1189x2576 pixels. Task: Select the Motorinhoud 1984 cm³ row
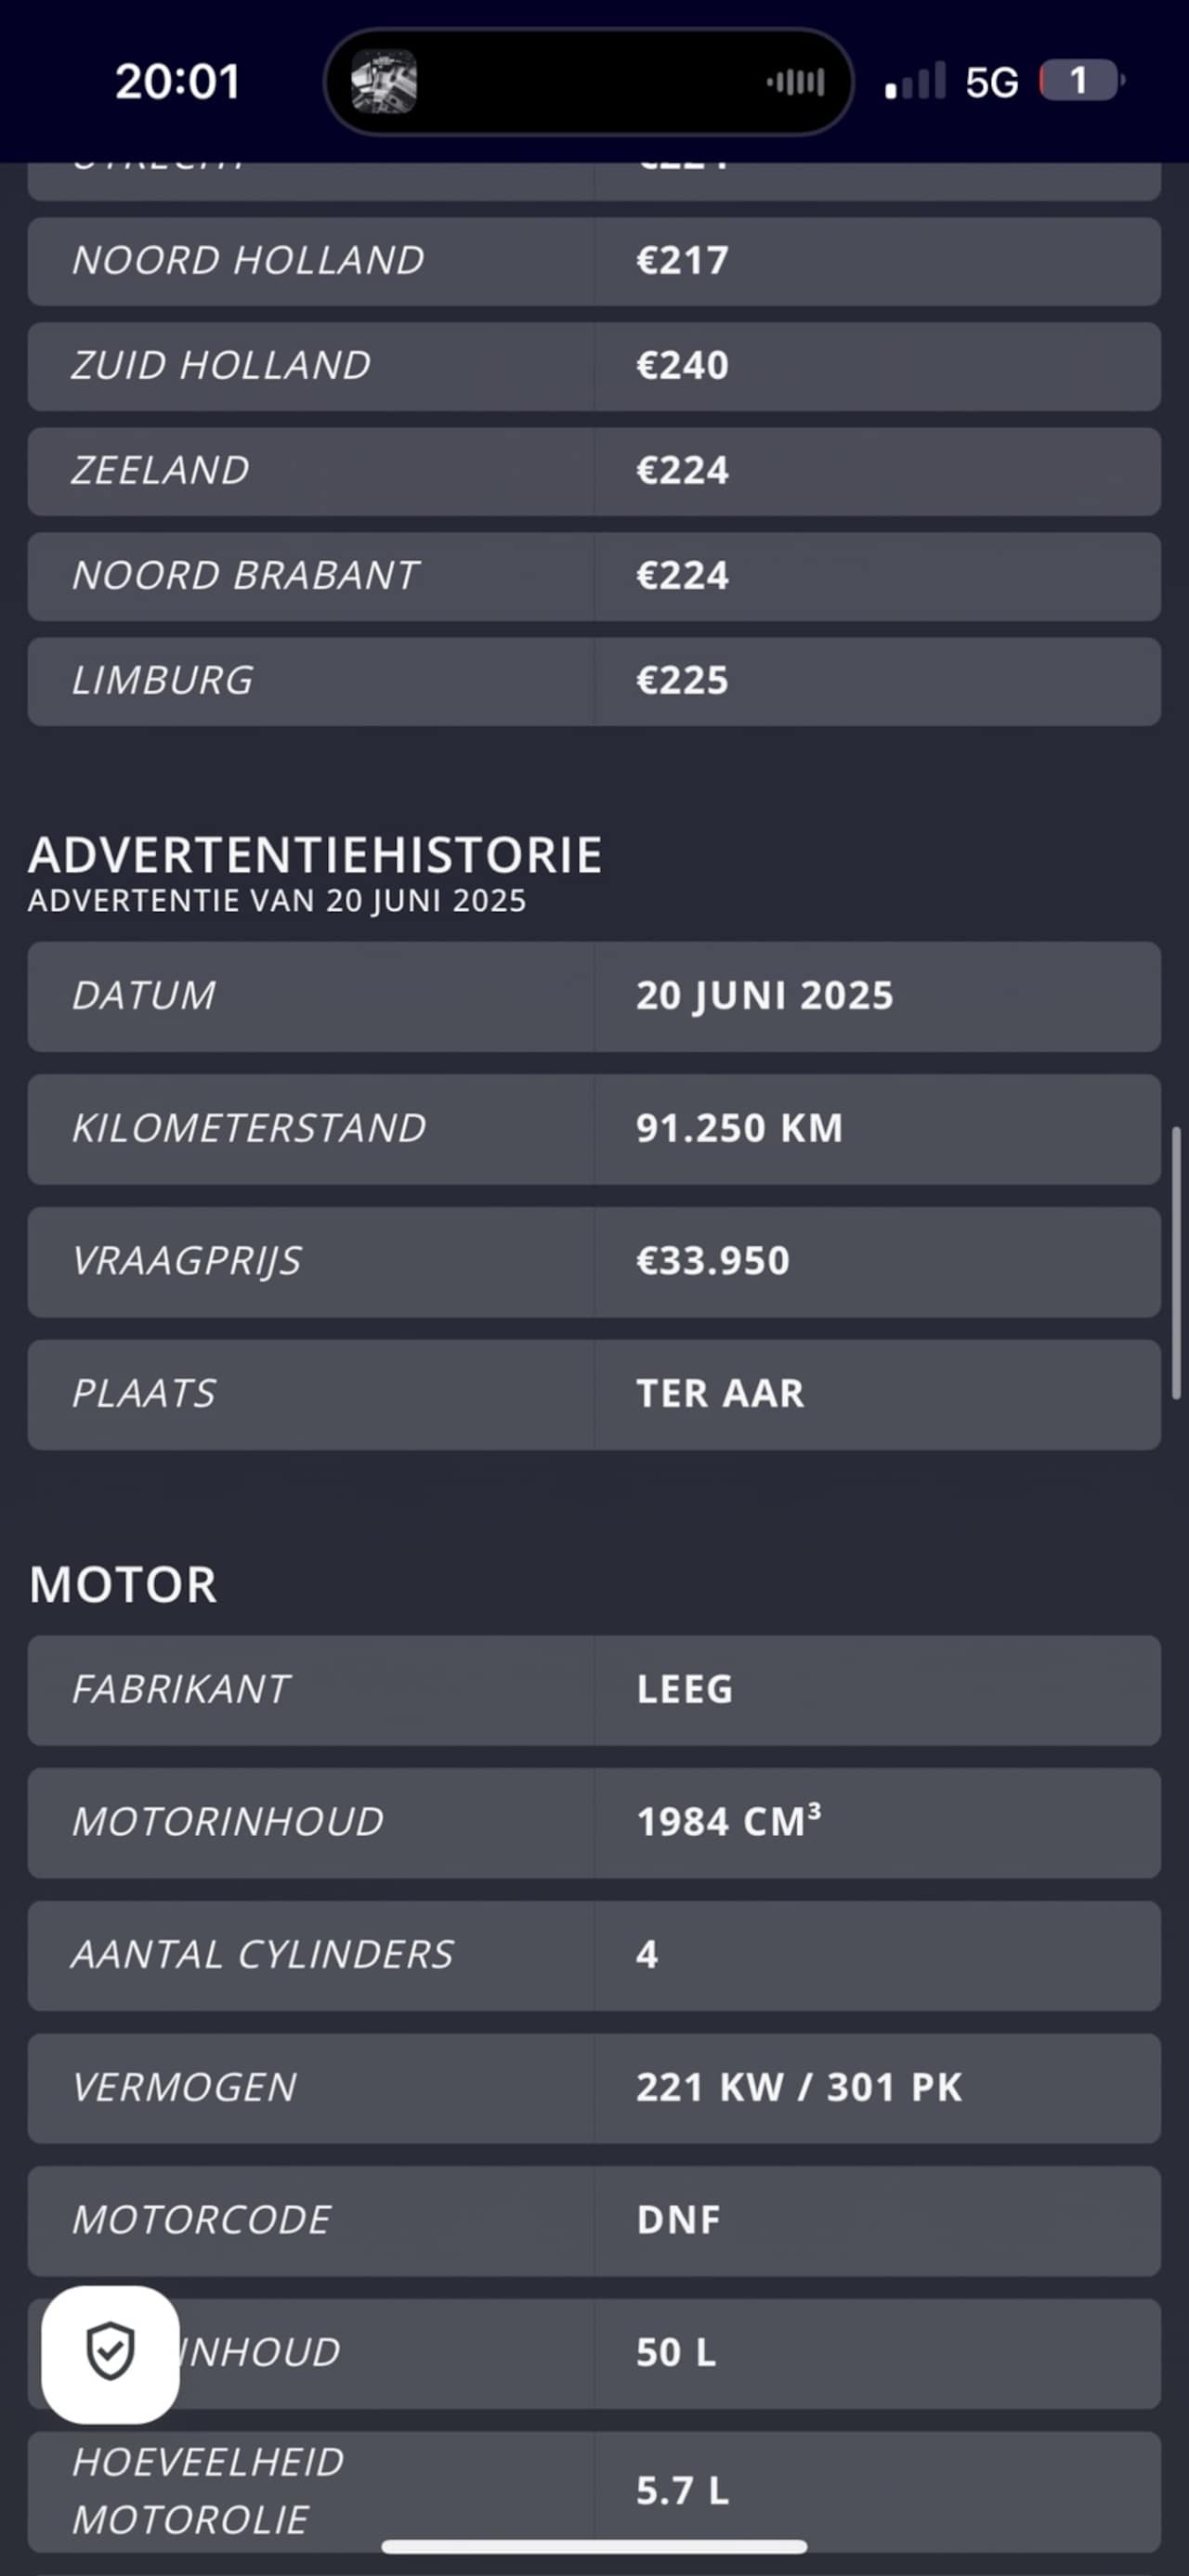pos(594,1822)
